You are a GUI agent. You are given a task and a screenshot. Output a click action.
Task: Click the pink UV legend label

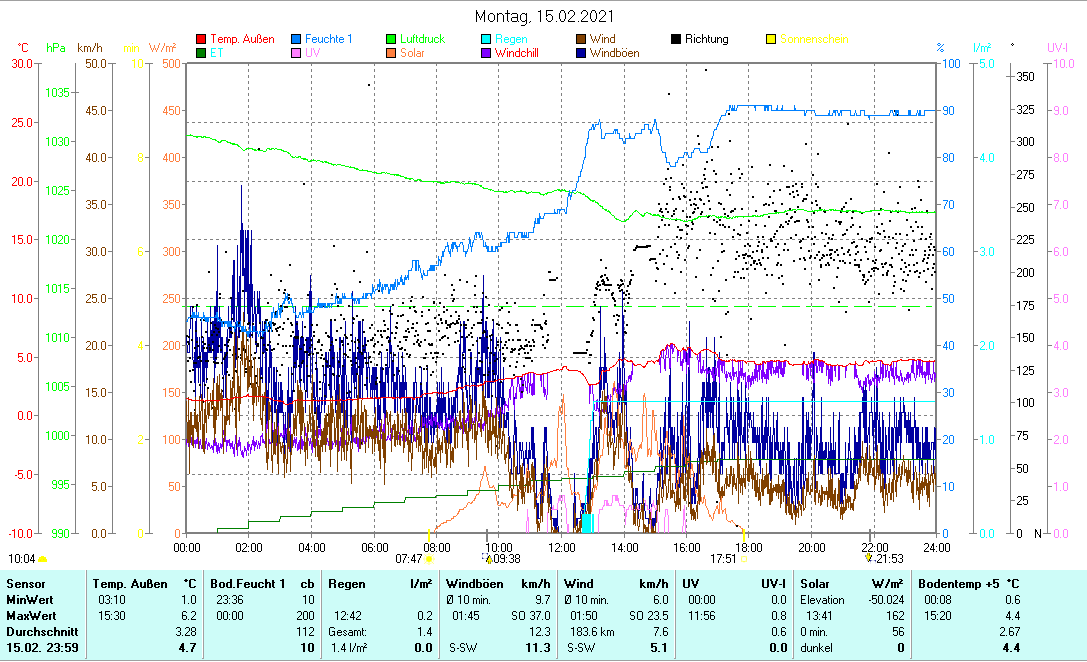(x=313, y=53)
